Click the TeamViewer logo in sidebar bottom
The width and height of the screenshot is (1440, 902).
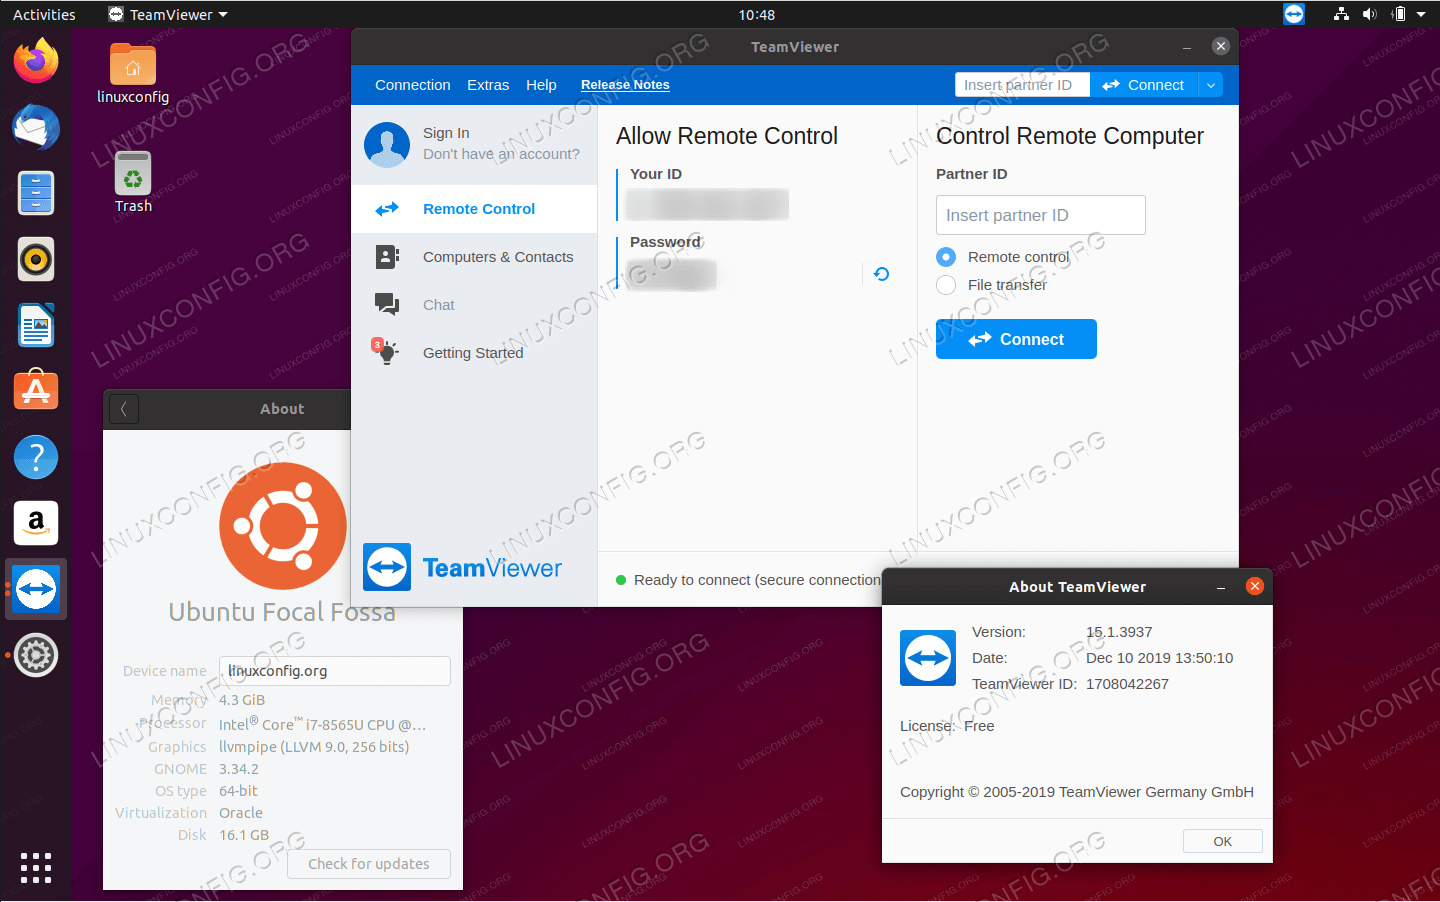coord(462,568)
